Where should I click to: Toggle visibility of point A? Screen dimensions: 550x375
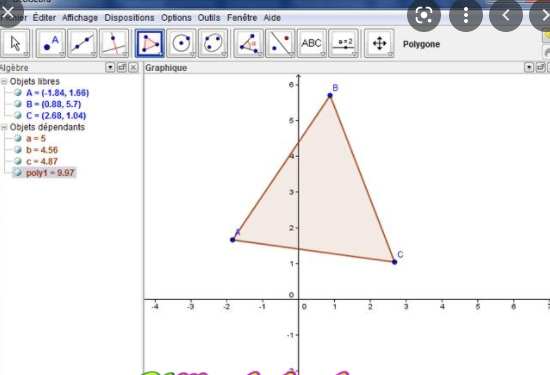(18, 93)
